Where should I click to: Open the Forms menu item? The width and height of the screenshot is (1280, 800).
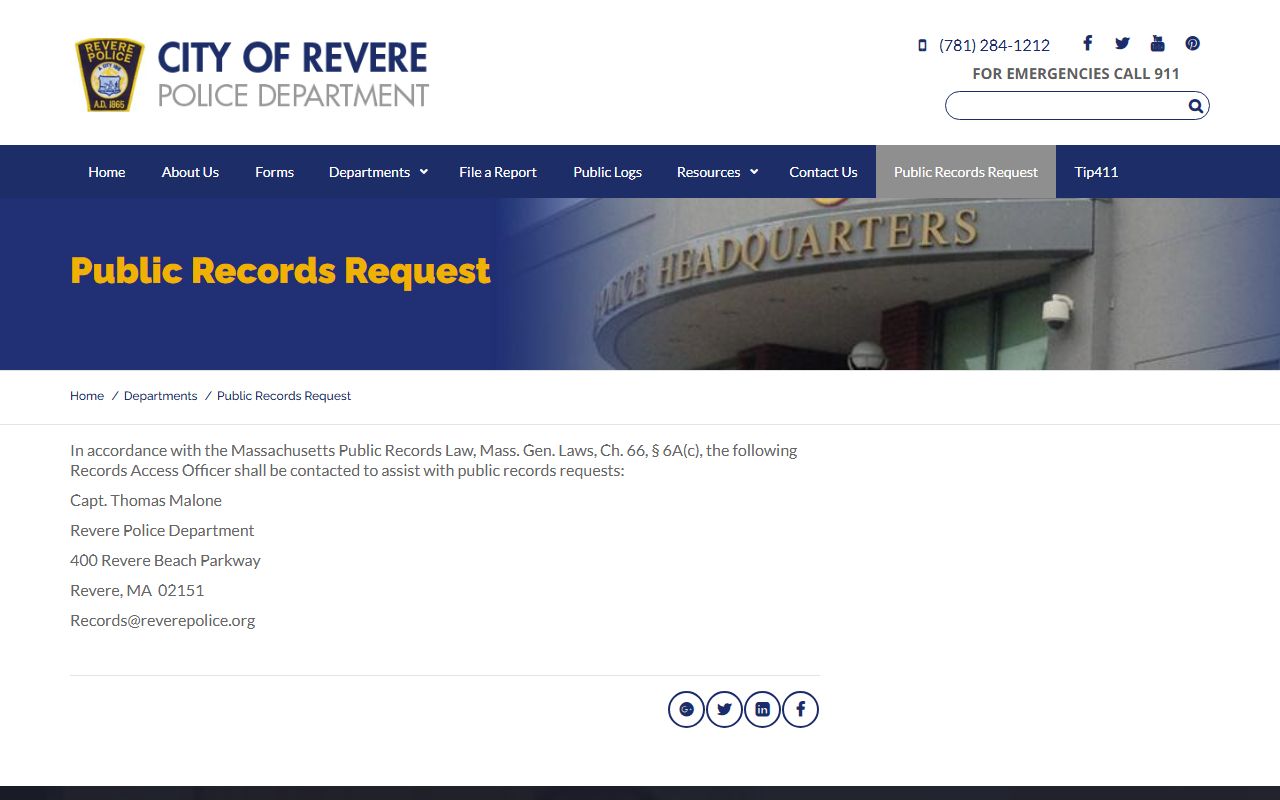274,172
